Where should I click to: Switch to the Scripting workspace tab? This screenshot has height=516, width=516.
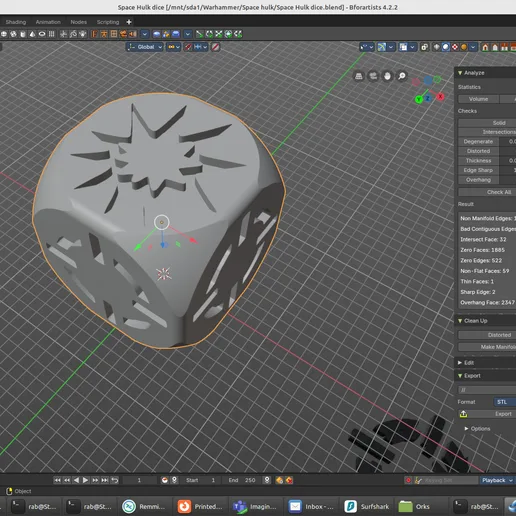108,22
